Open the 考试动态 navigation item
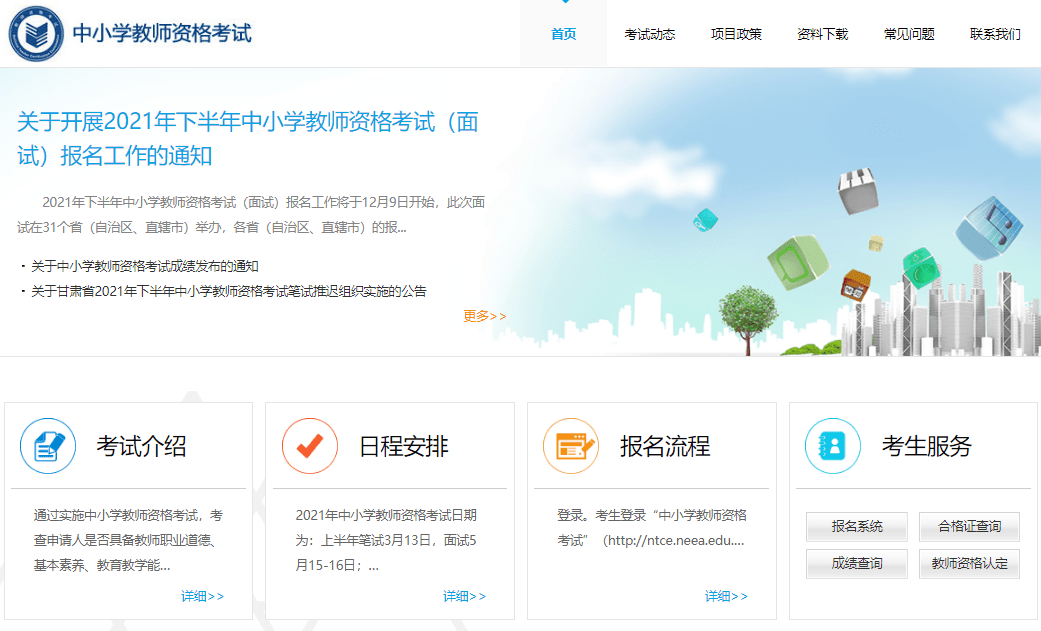This screenshot has height=631, width=1041. click(649, 34)
